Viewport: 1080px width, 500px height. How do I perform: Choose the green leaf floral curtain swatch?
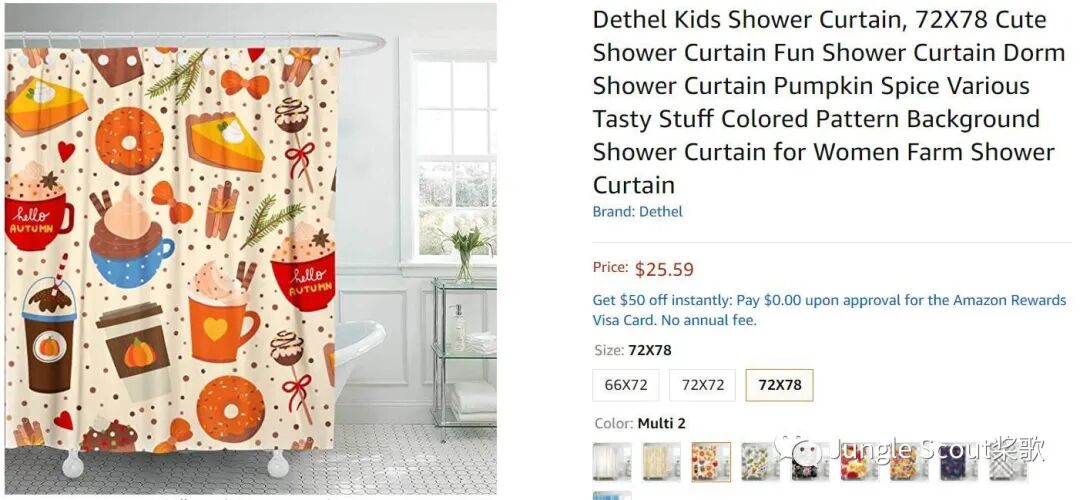[760, 461]
